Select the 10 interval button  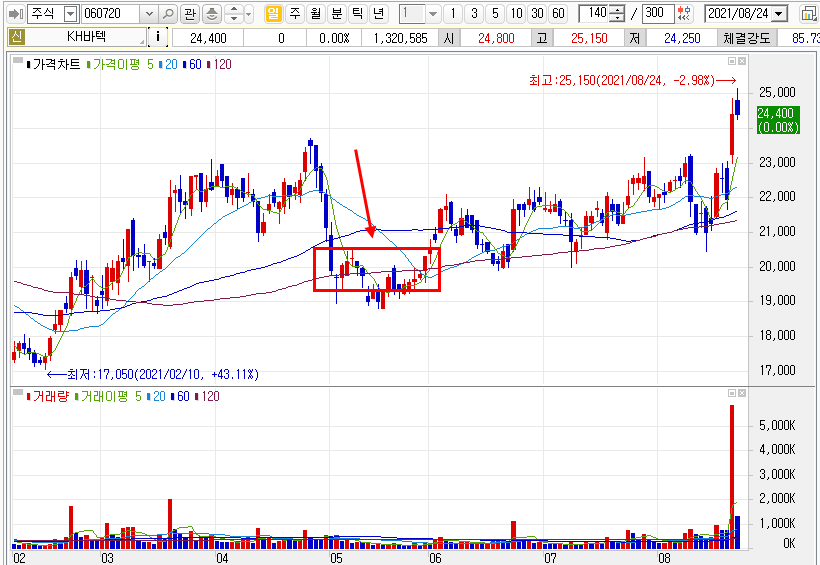(x=516, y=14)
